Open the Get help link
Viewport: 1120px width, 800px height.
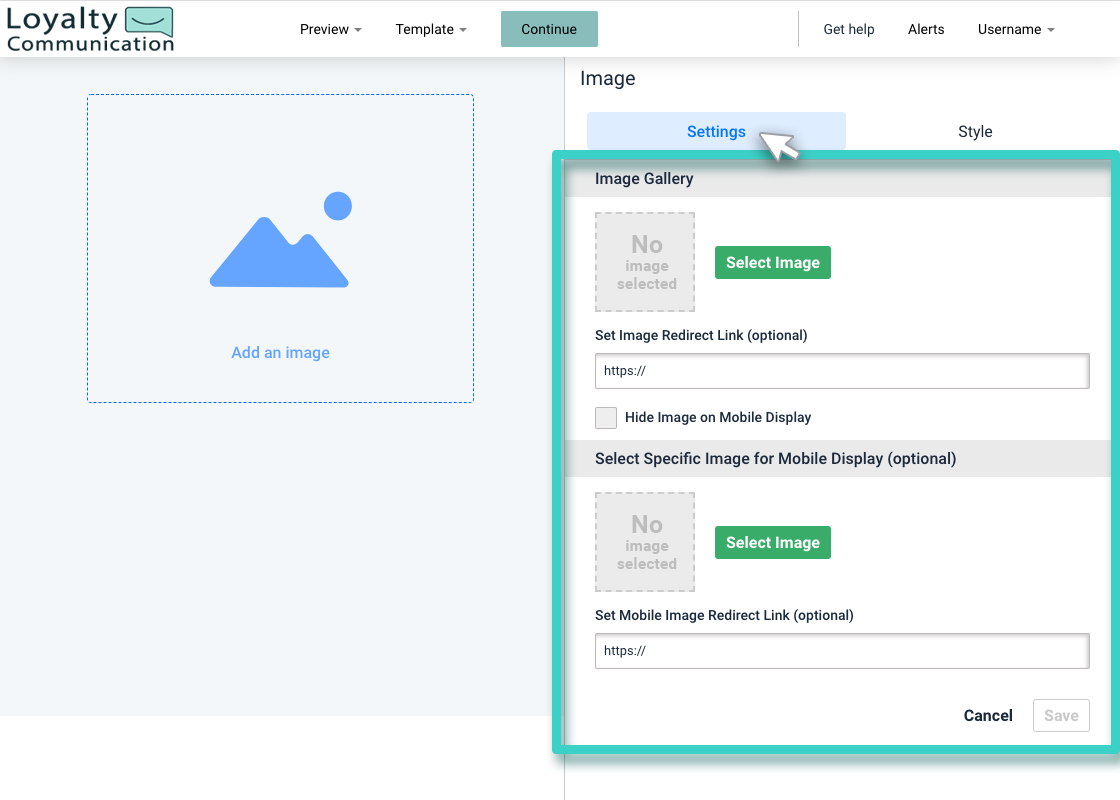point(848,29)
